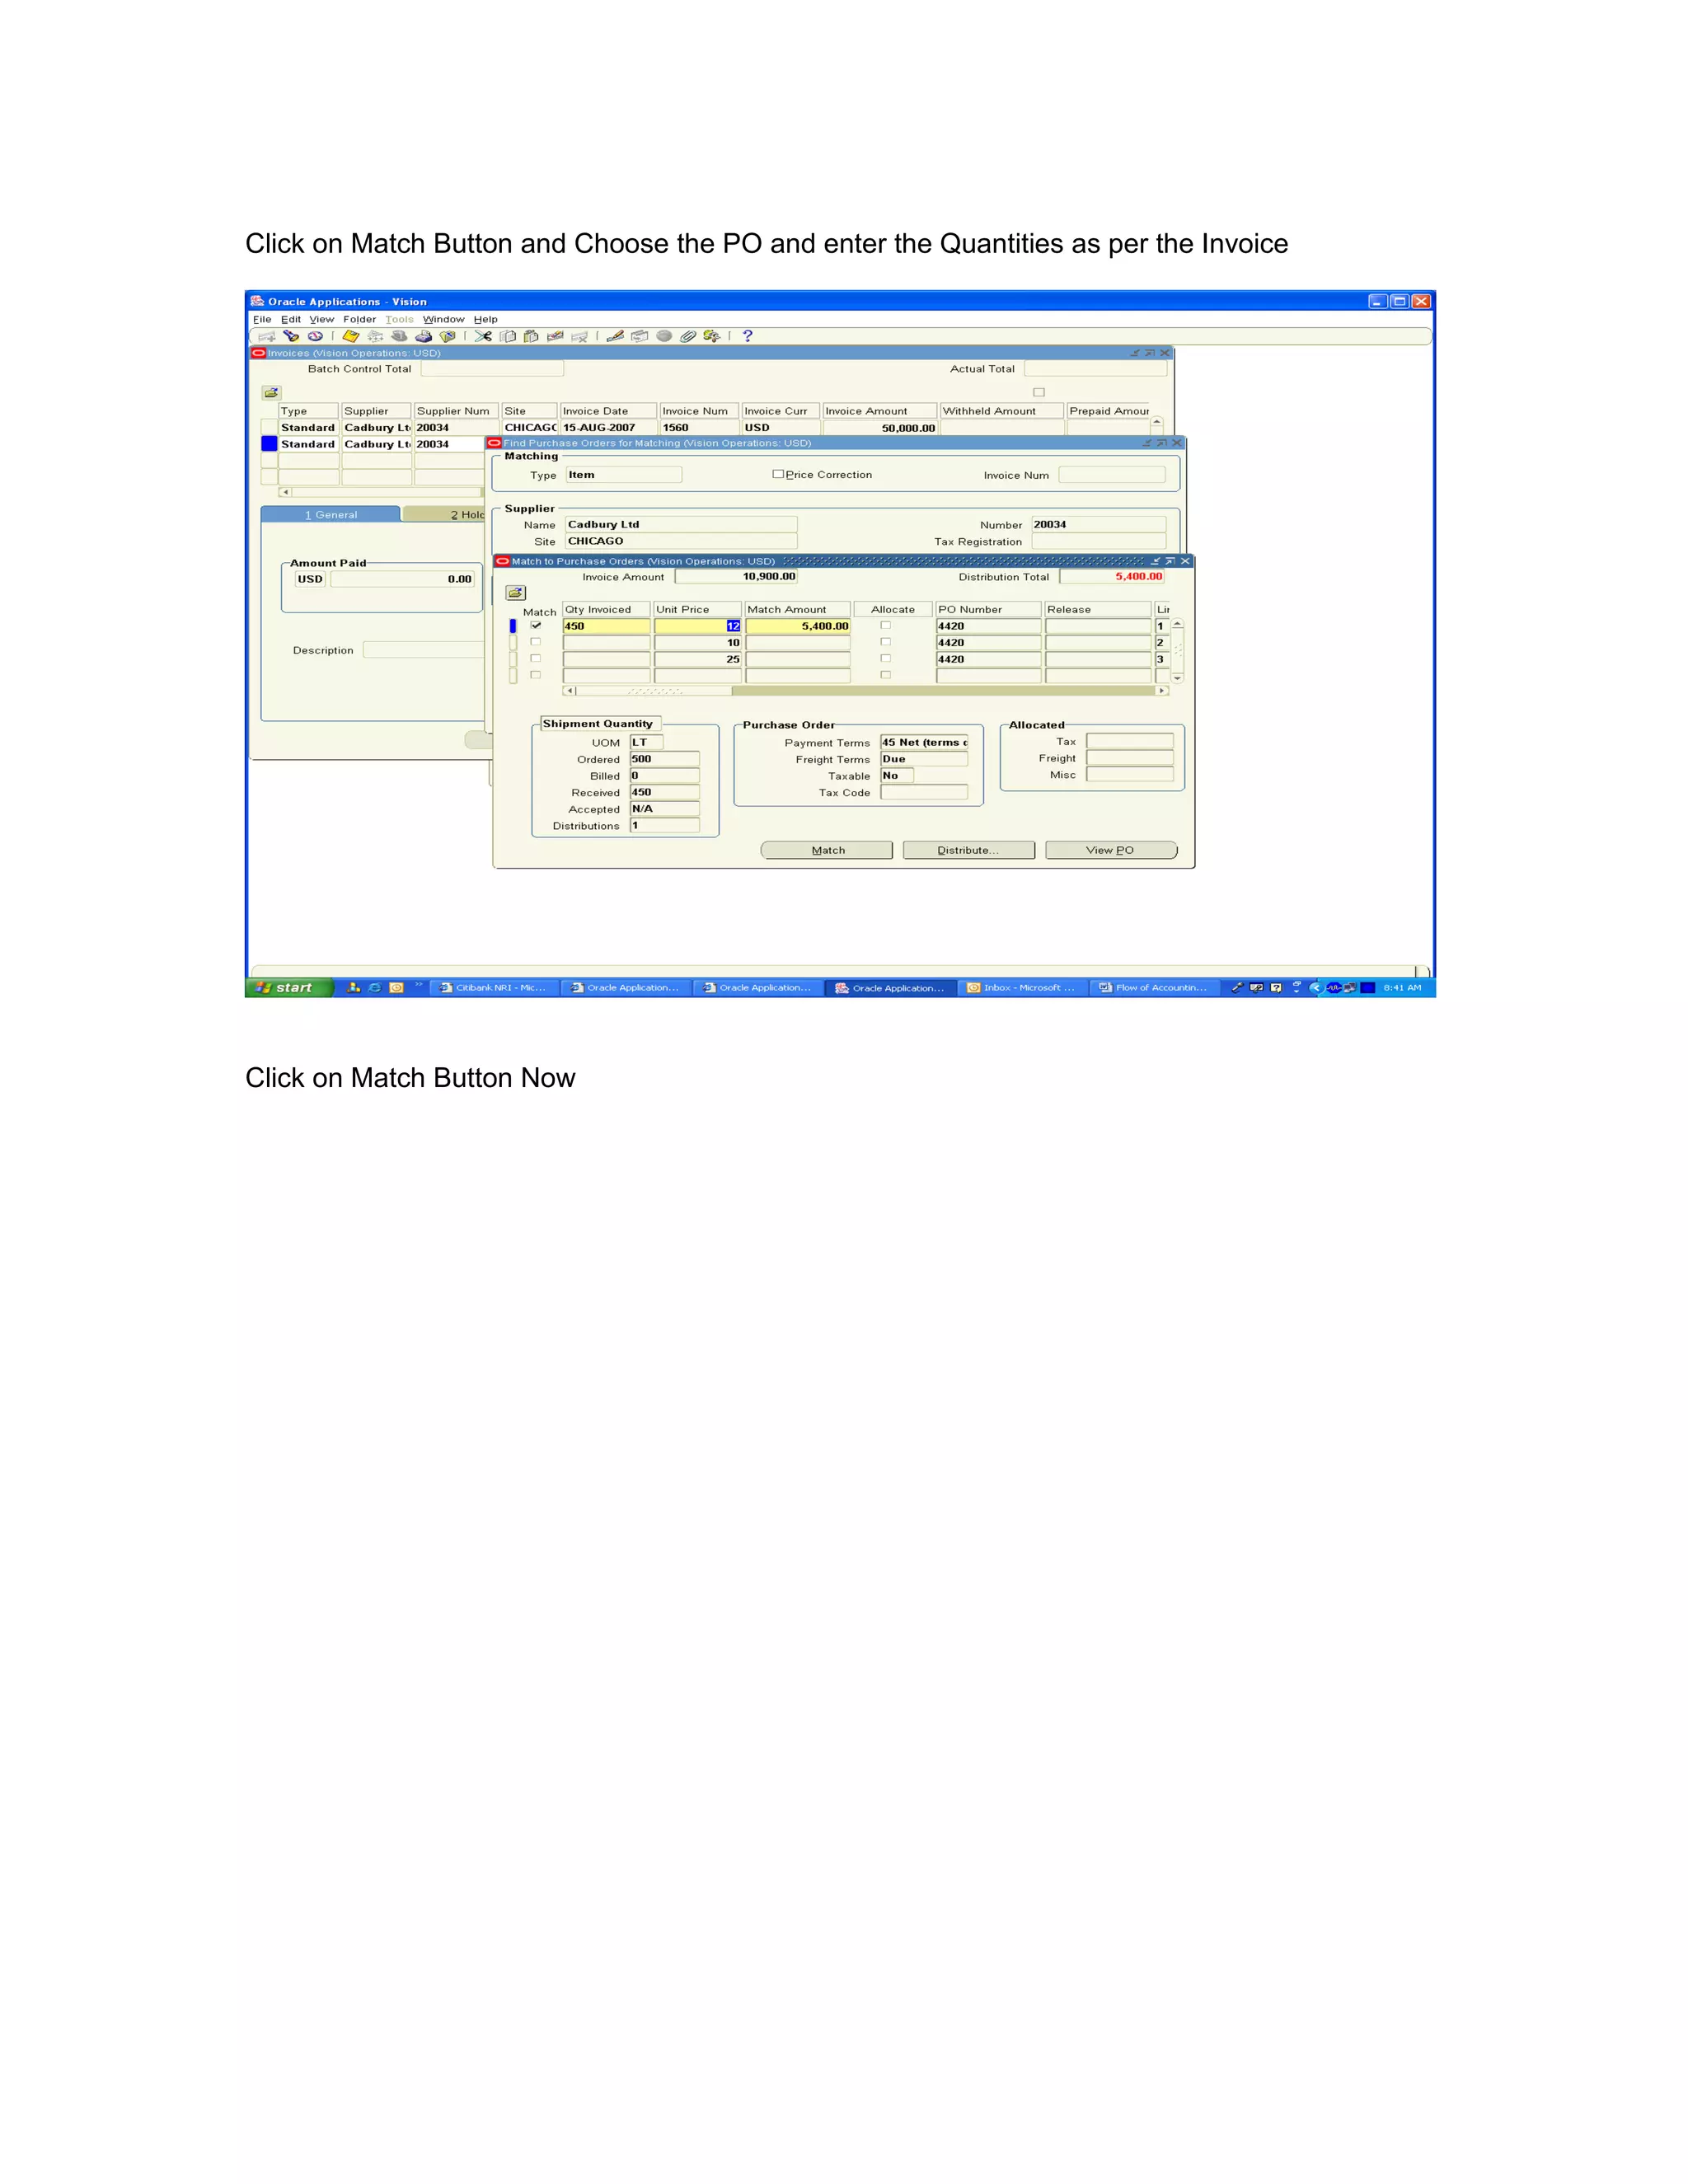The height and width of the screenshot is (2184, 1688).
Task: Click the Close Form toolbar icon
Action: tap(448, 336)
